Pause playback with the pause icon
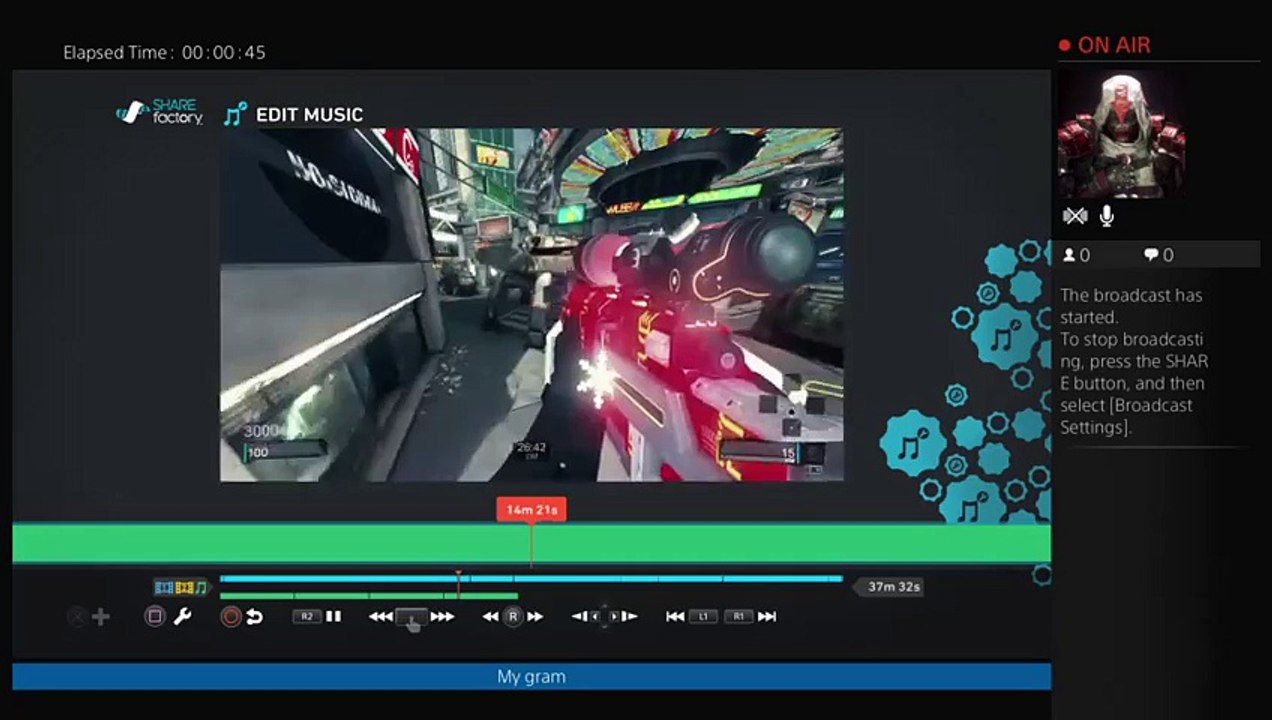This screenshot has width=1272, height=720. click(333, 617)
